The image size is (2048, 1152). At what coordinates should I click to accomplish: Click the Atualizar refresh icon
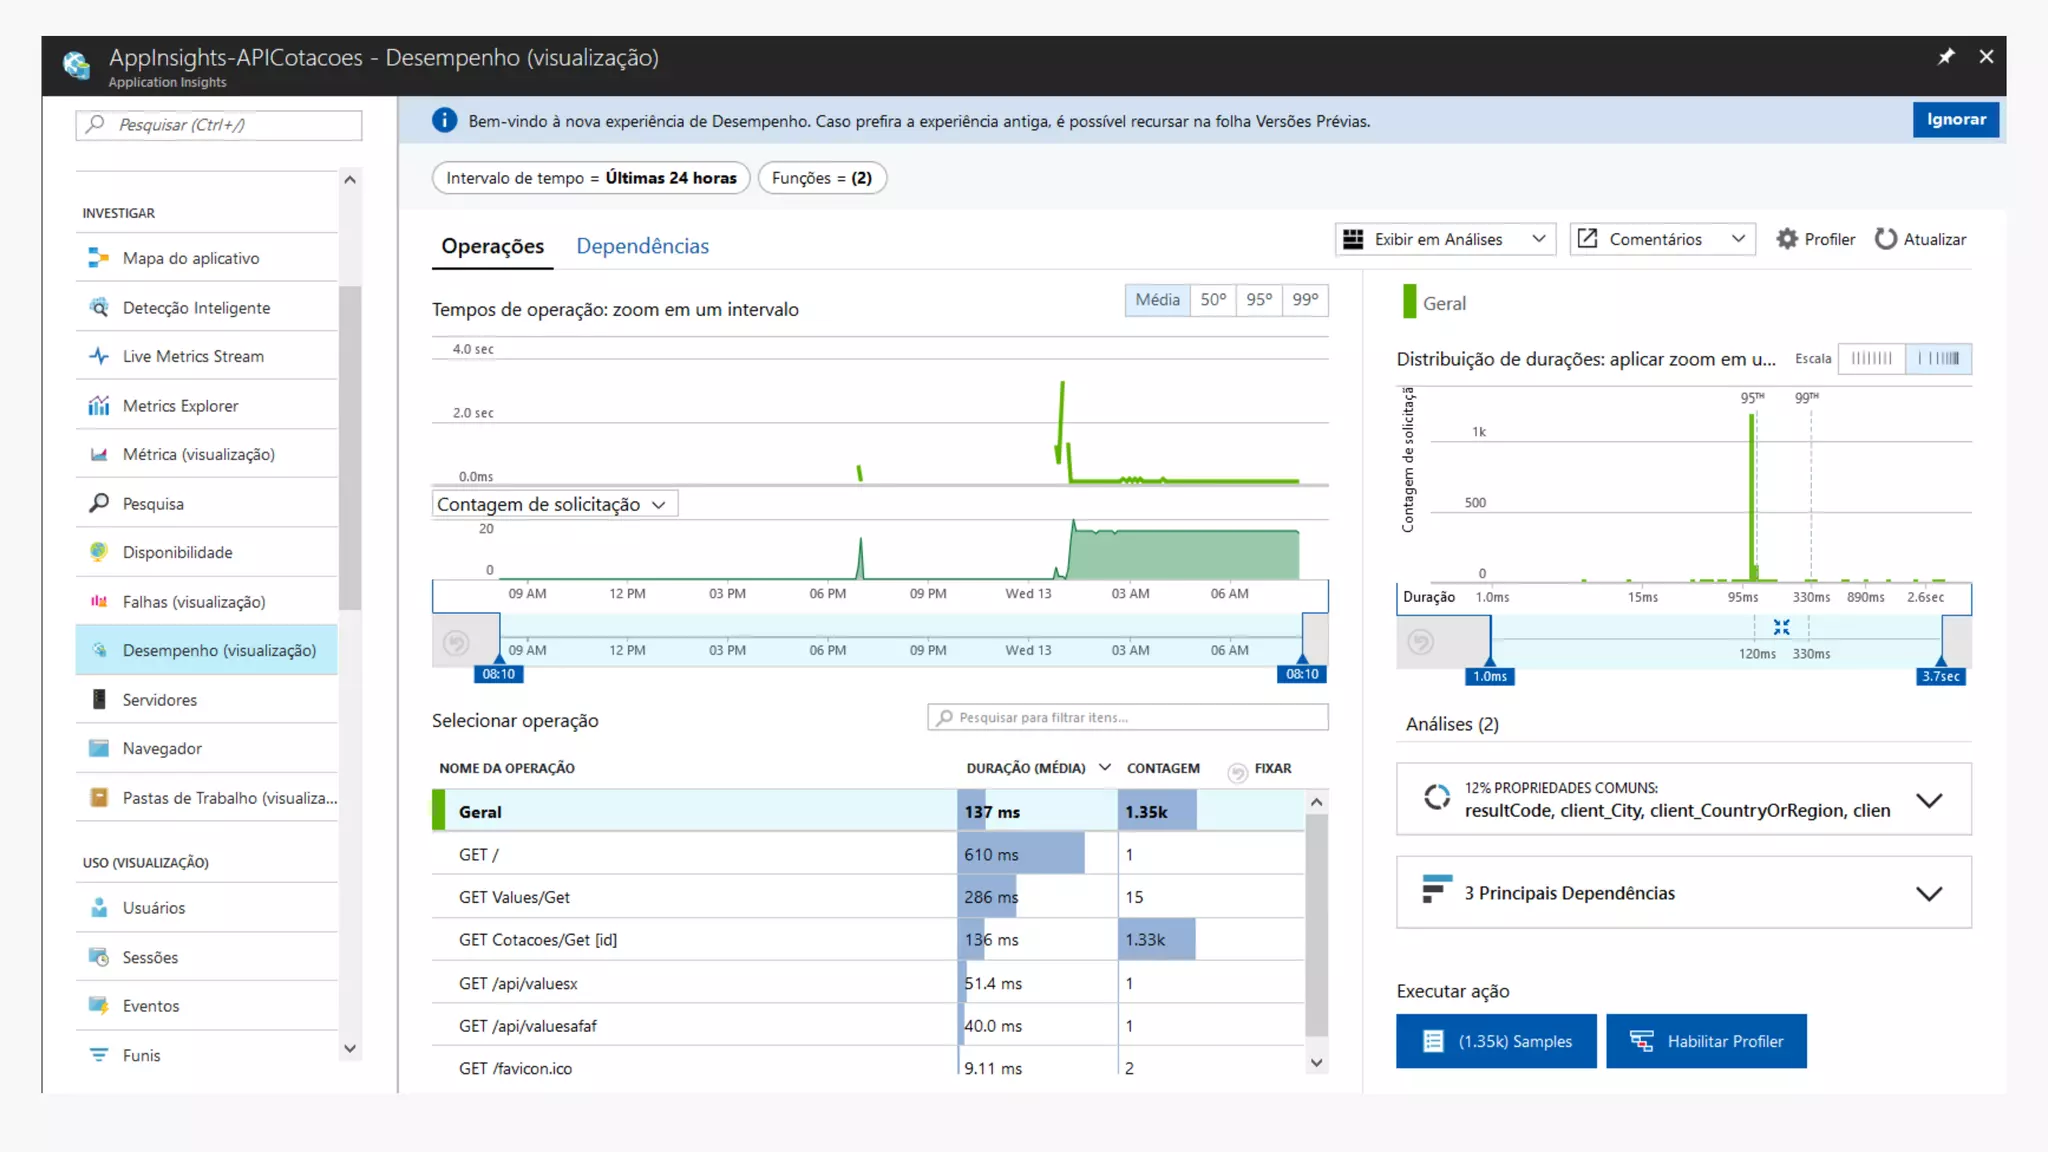pos(1885,239)
